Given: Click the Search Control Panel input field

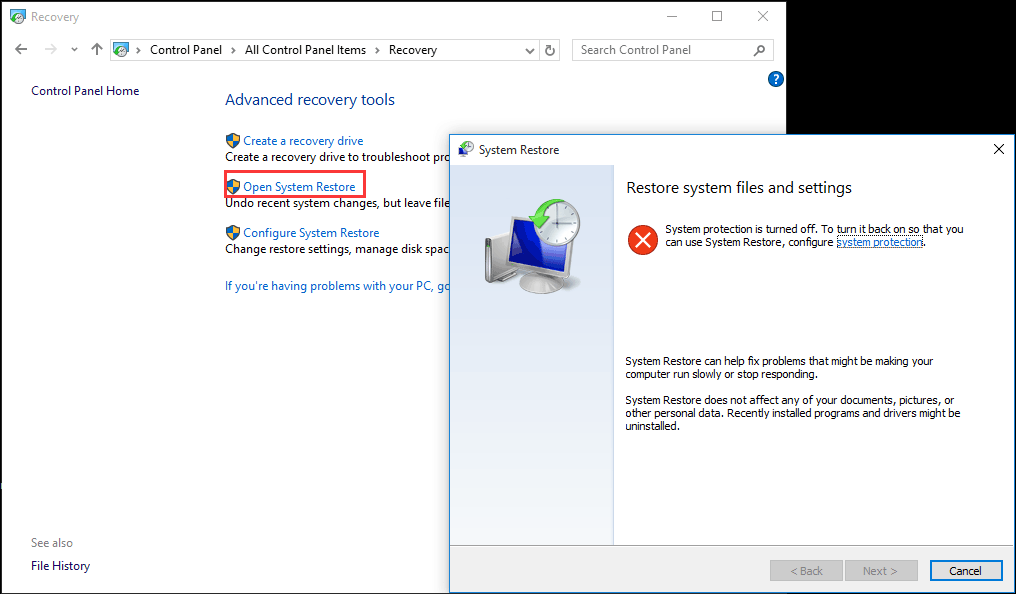Looking at the screenshot, I should click(660, 49).
